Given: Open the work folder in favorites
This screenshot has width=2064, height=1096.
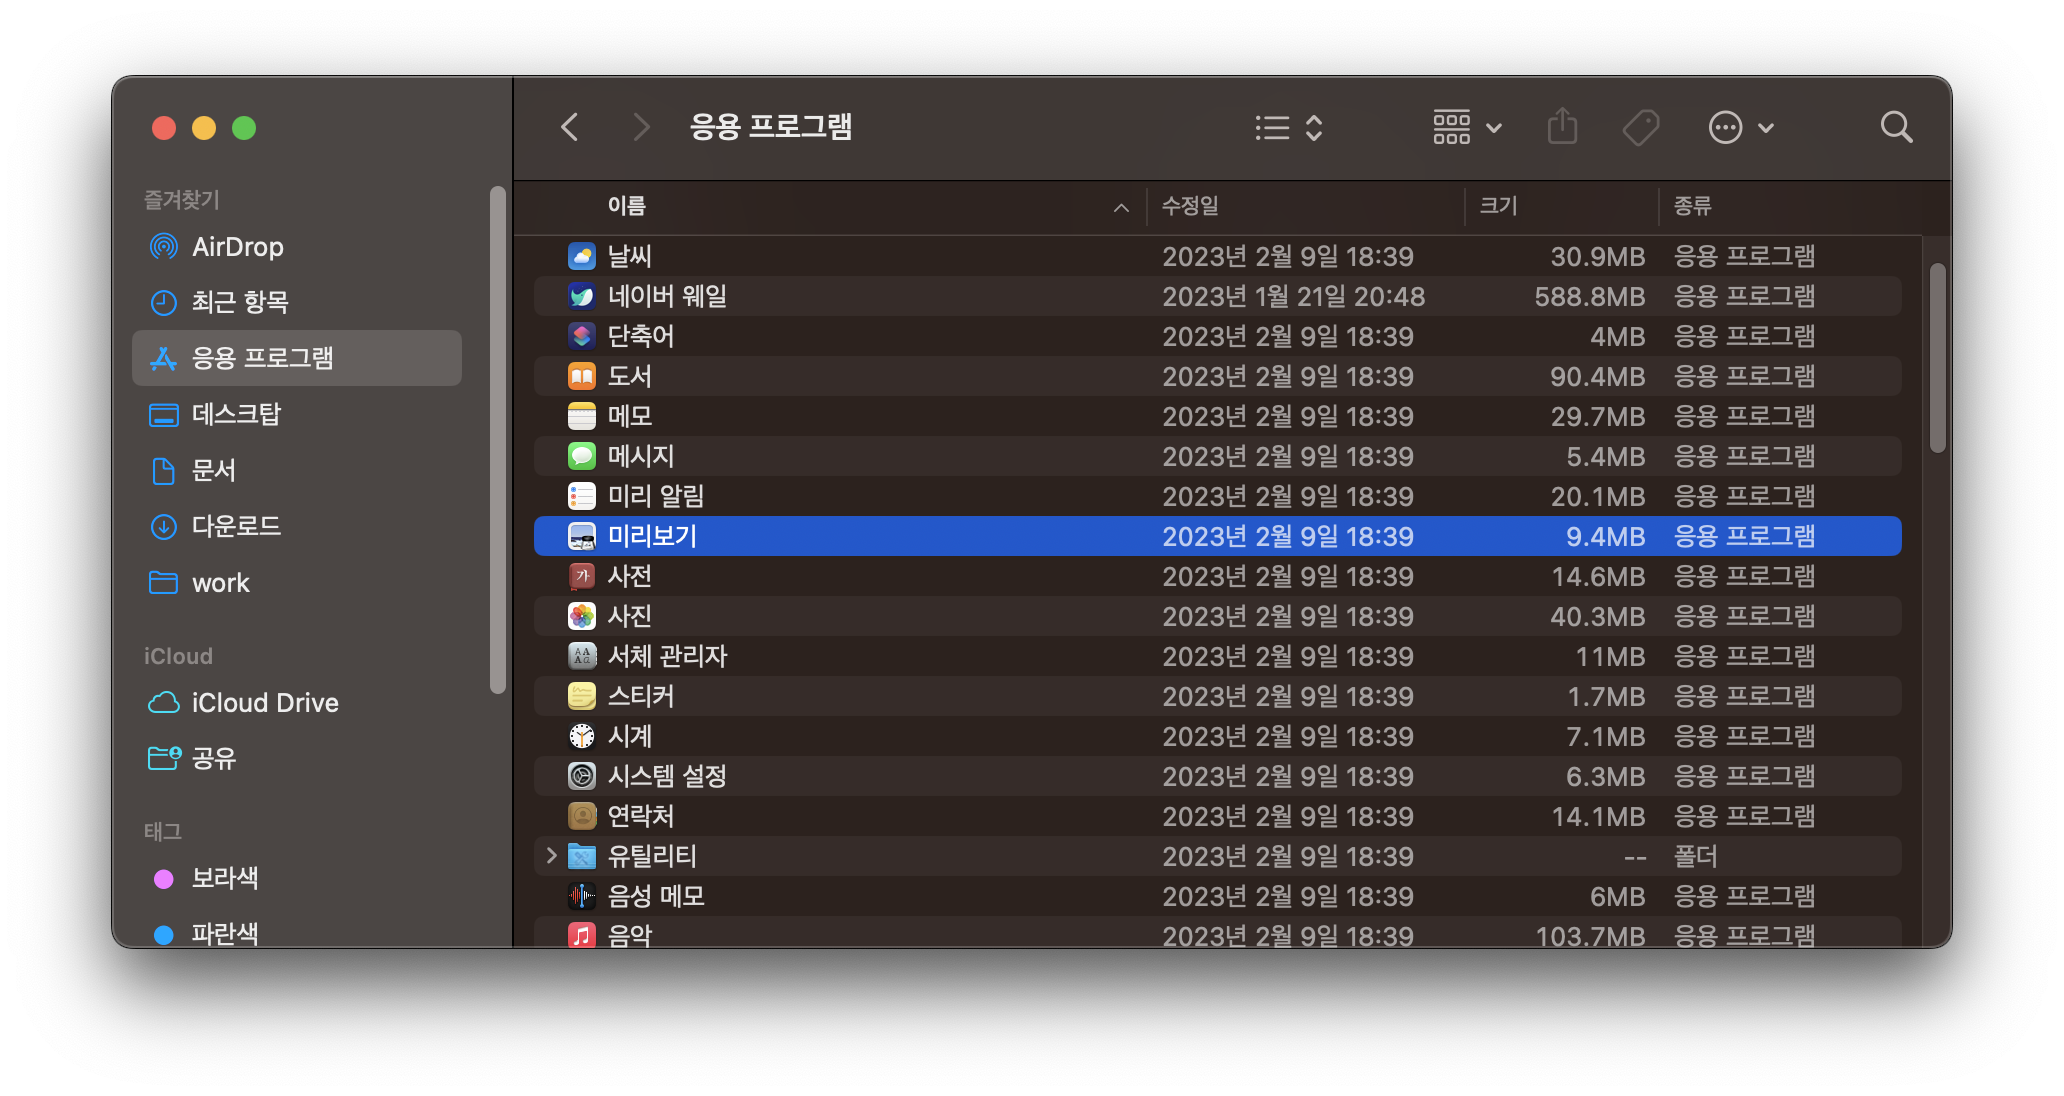Looking at the screenshot, I should 221,583.
